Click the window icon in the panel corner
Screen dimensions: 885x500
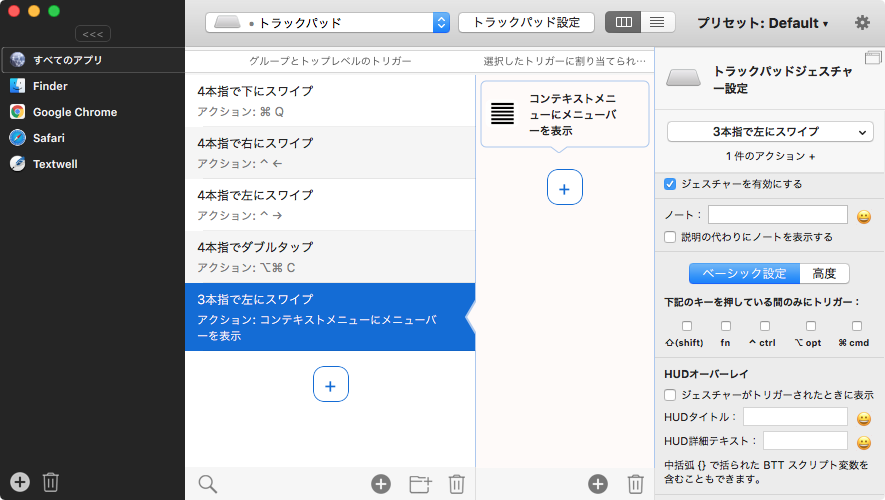(873, 57)
